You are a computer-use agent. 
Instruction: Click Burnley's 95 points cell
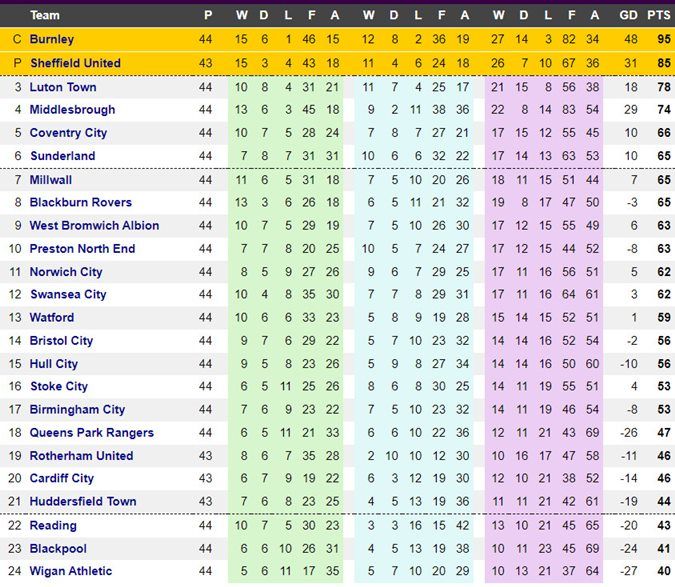coord(664,39)
